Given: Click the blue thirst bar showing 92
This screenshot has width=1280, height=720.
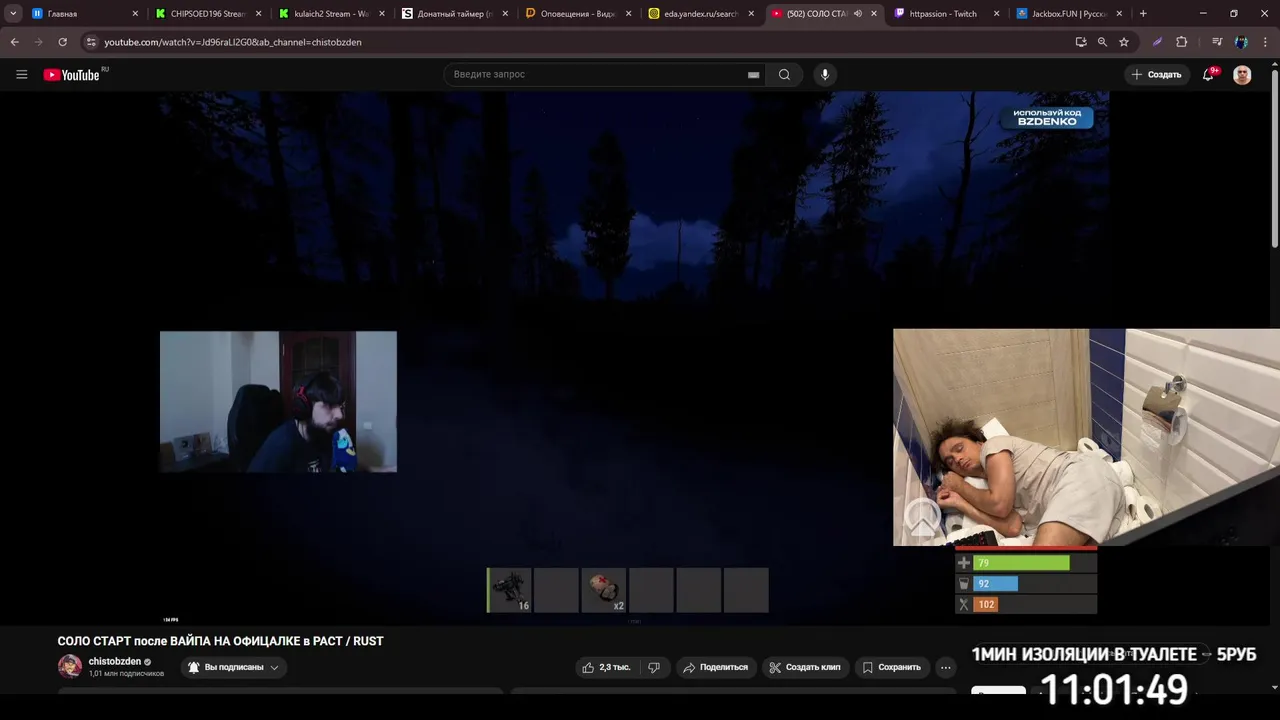Looking at the screenshot, I should [995, 584].
